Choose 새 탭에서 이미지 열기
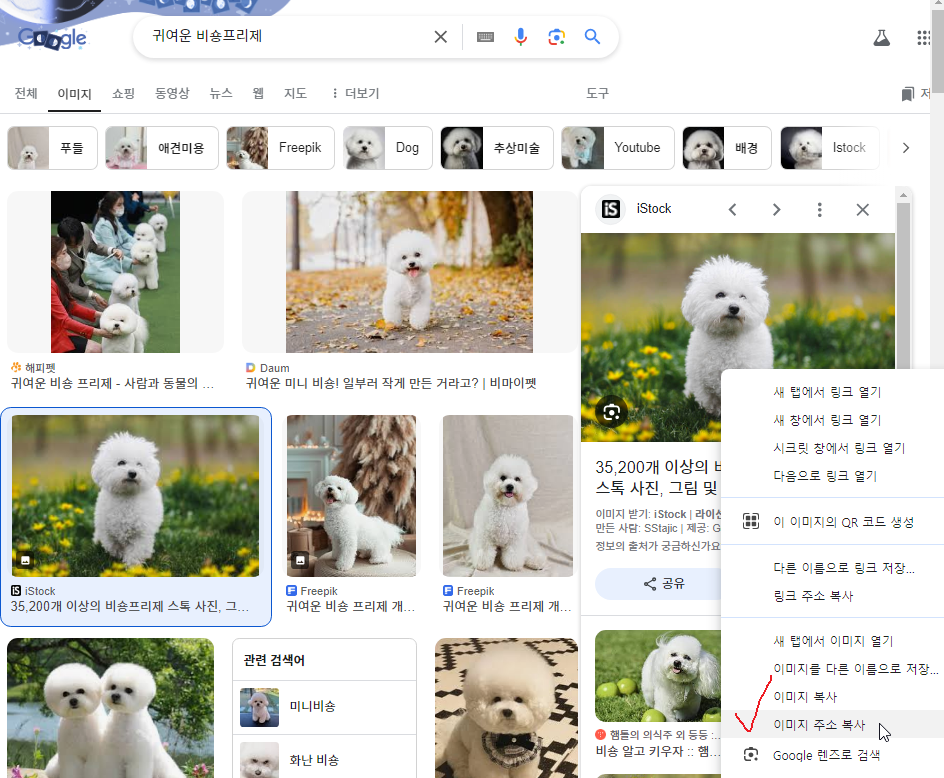Viewport: 944px width, 778px height. click(x=832, y=641)
